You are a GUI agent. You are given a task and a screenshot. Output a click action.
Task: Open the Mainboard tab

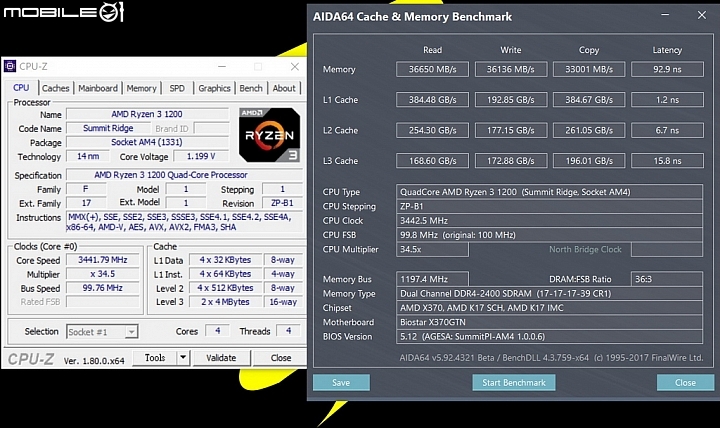[98, 88]
